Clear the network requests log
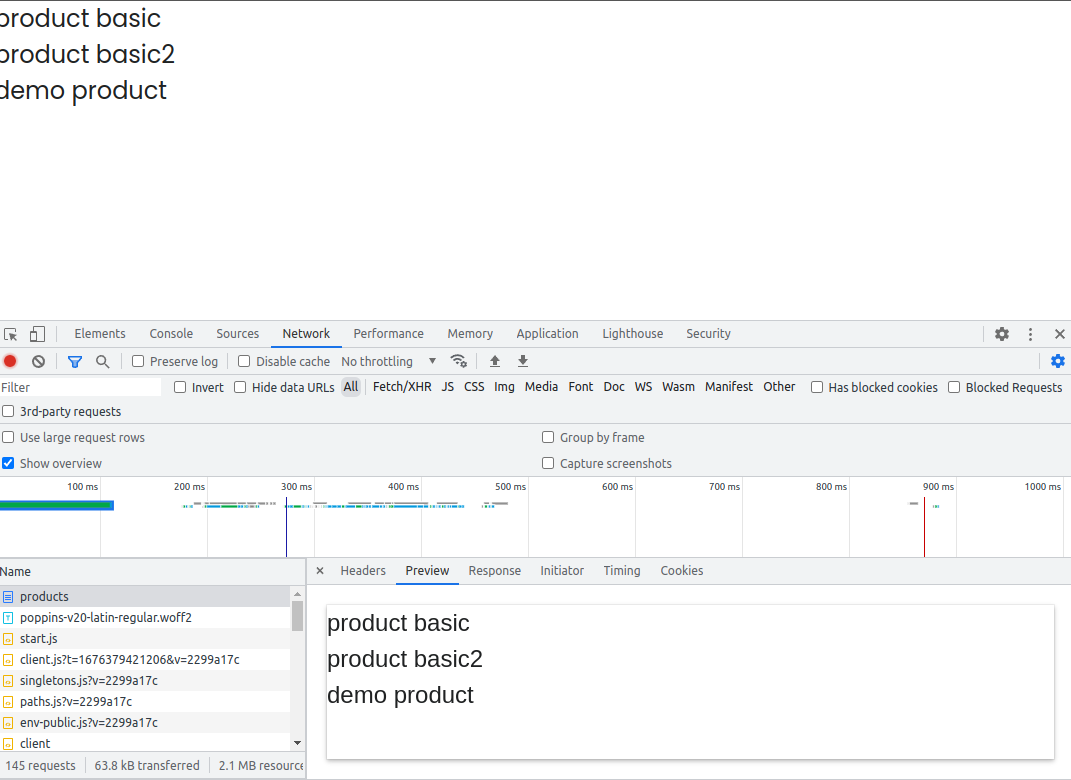This screenshot has width=1071, height=780. [x=38, y=361]
